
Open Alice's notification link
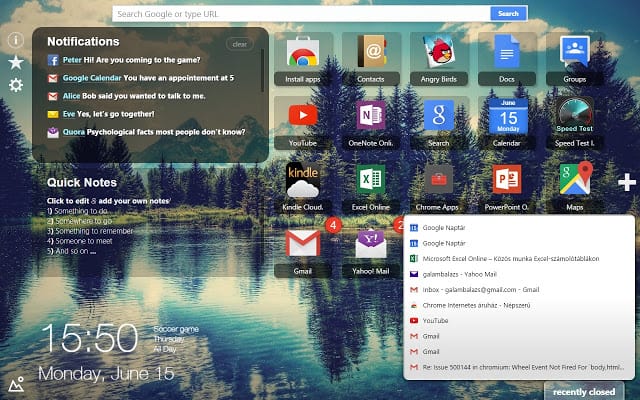(x=71, y=96)
